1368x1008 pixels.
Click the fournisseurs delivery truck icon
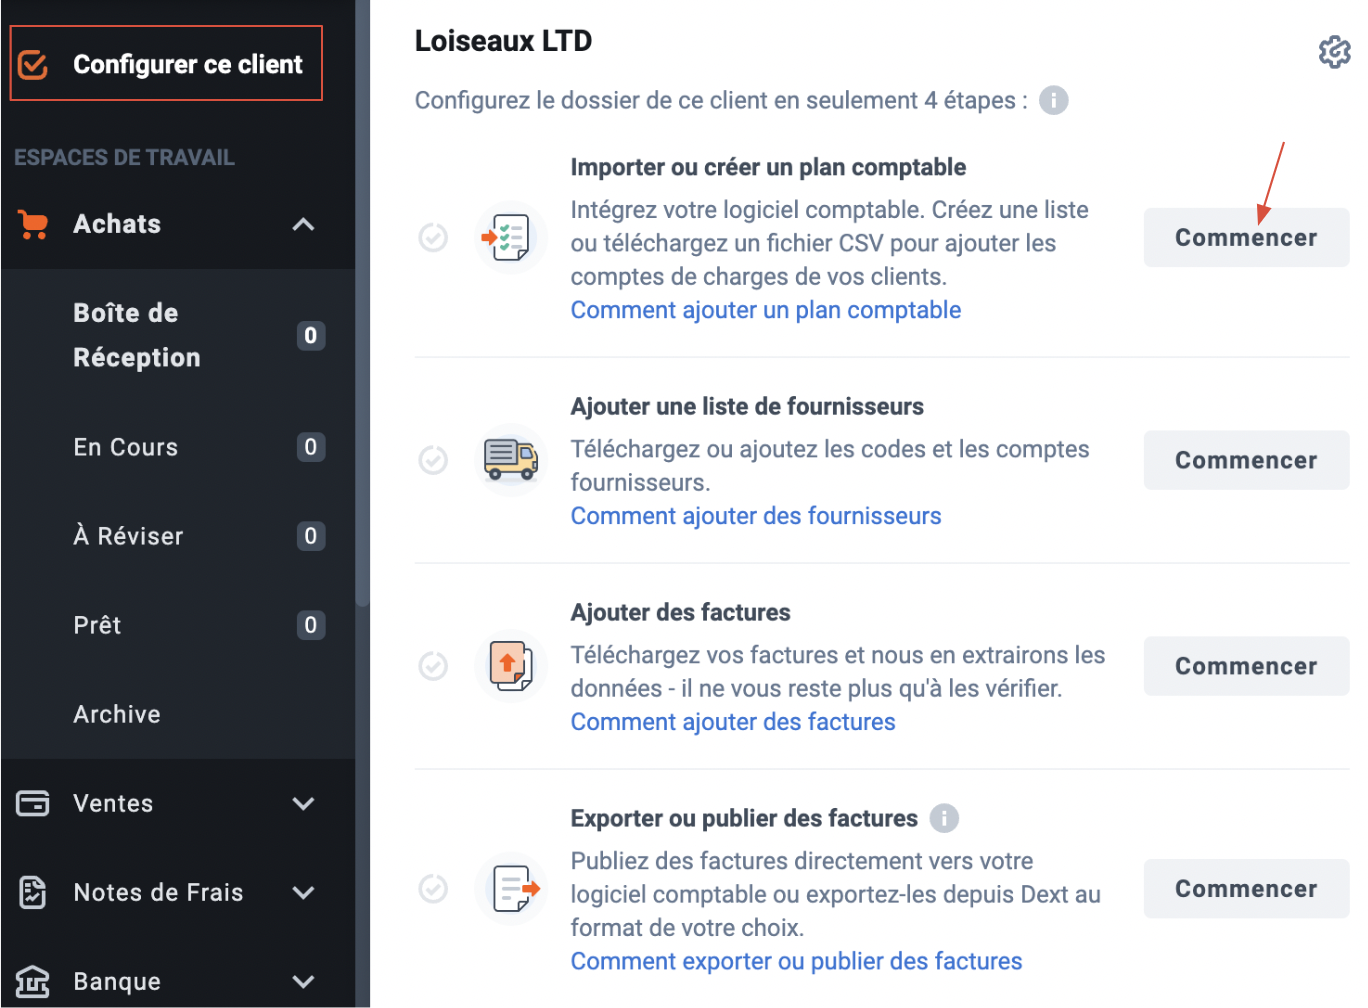tap(510, 460)
